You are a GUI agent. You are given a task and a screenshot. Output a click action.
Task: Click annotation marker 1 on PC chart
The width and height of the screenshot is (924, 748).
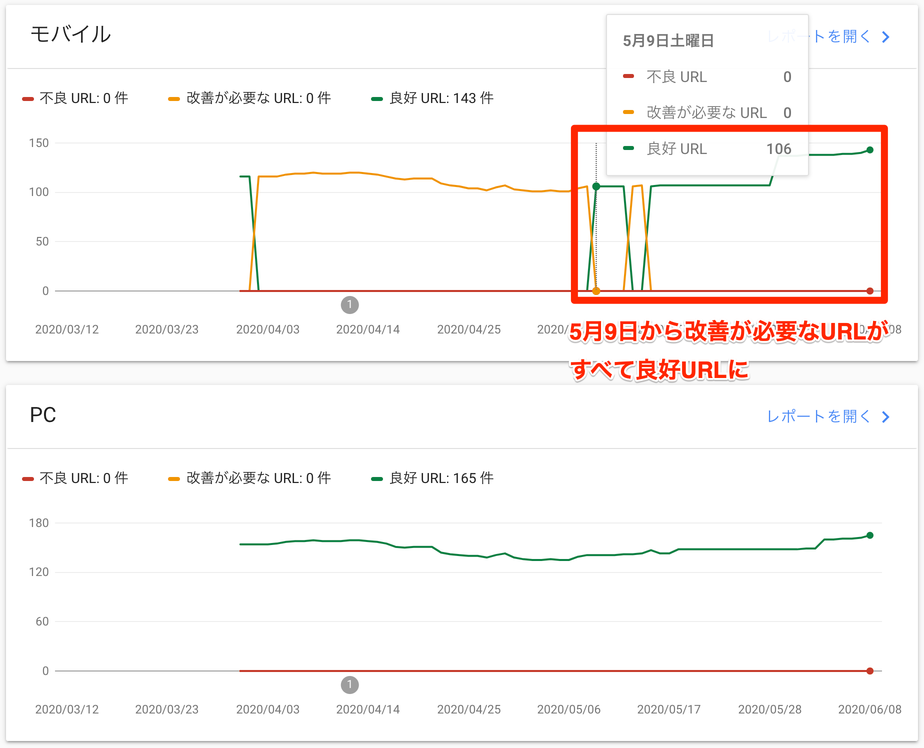[x=349, y=685]
